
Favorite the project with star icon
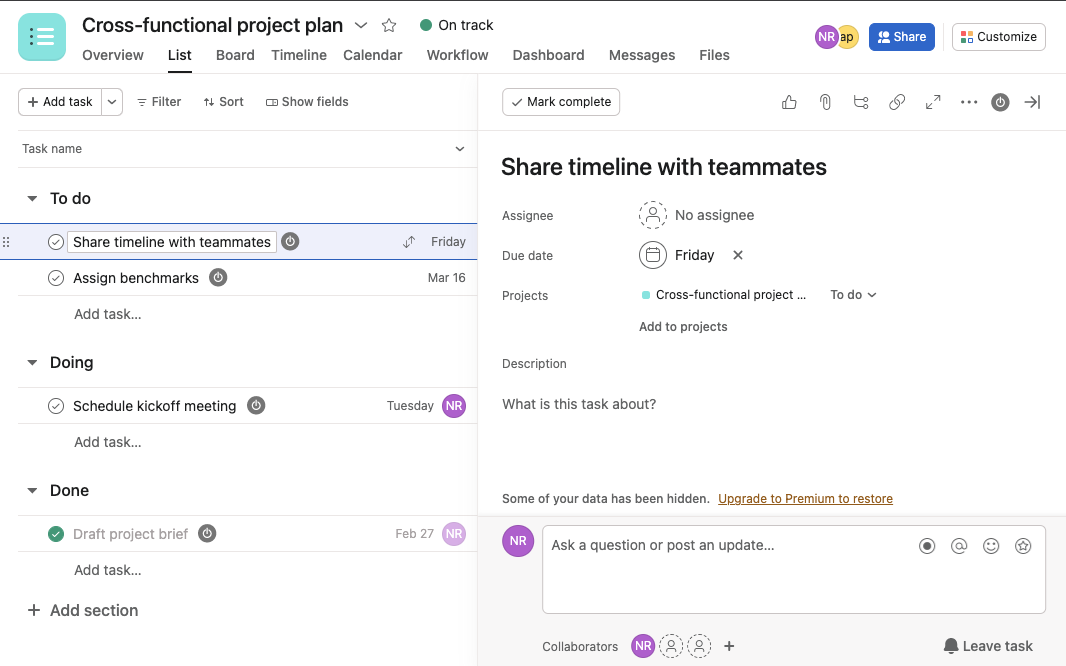[389, 26]
